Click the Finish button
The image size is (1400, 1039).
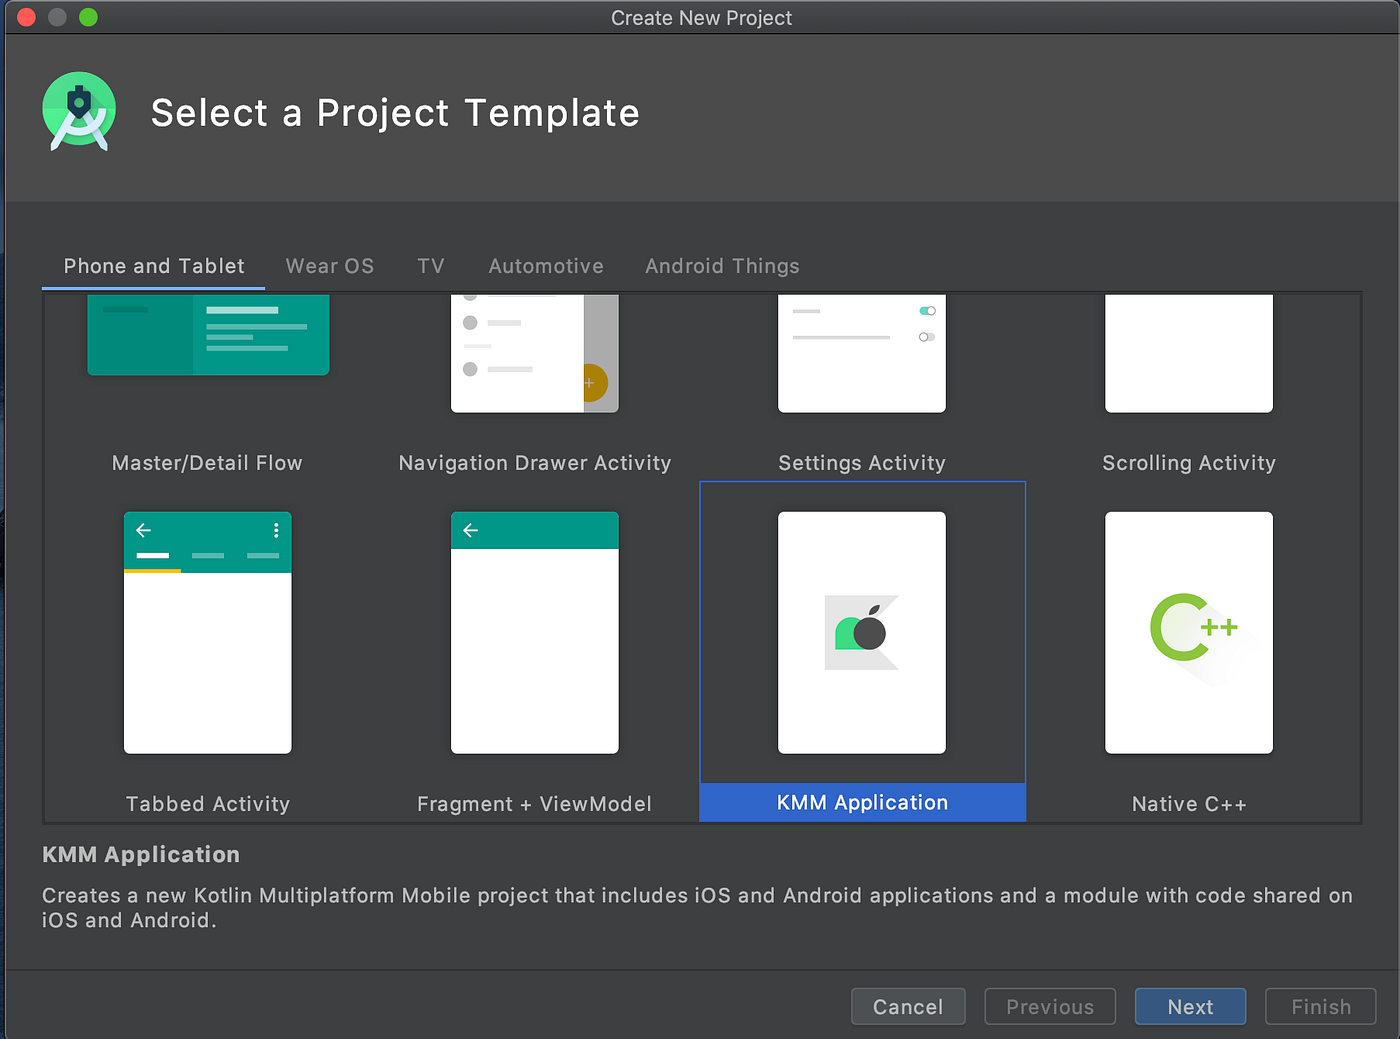(1320, 1006)
